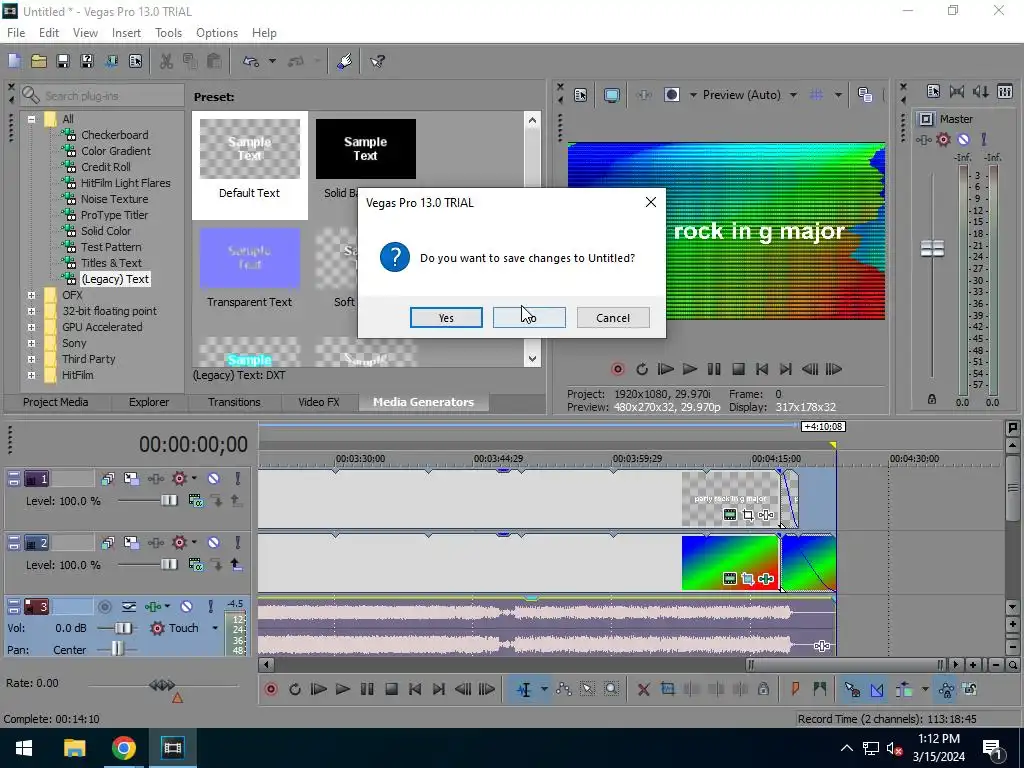
Task: Click Play From Start in timeline transport
Action: 318,689
